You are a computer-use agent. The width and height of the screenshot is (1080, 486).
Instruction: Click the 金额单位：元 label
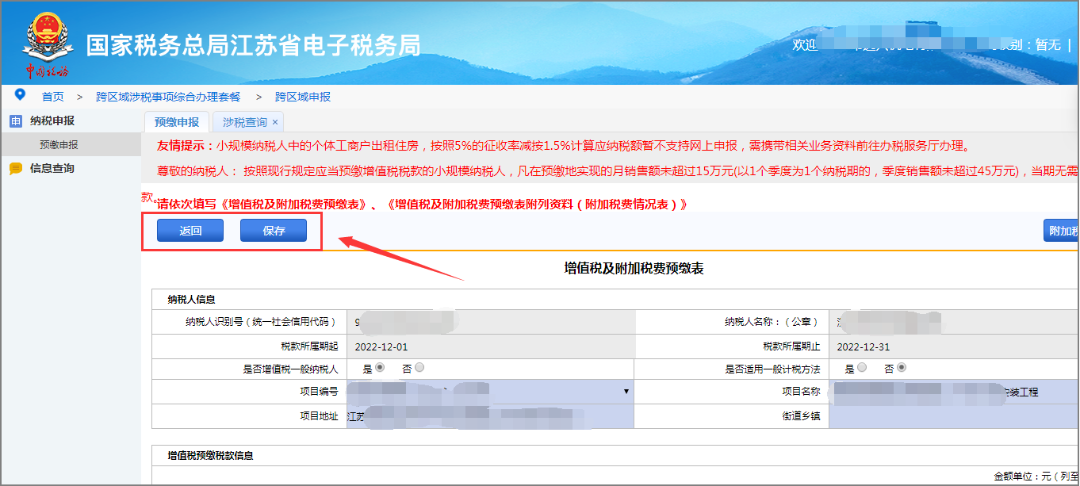click(1036, 476)
